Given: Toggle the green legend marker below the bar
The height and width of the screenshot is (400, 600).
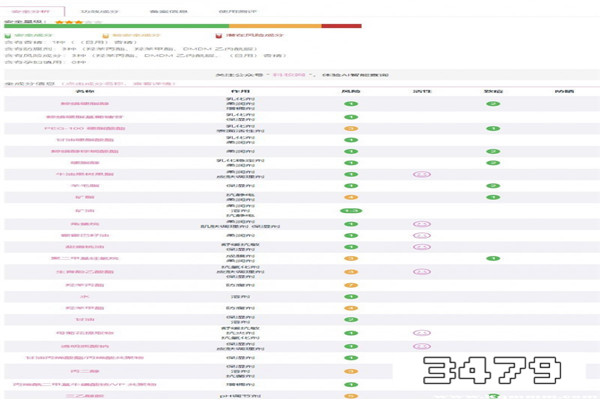Looking at the screenshot, I should 8,34.
